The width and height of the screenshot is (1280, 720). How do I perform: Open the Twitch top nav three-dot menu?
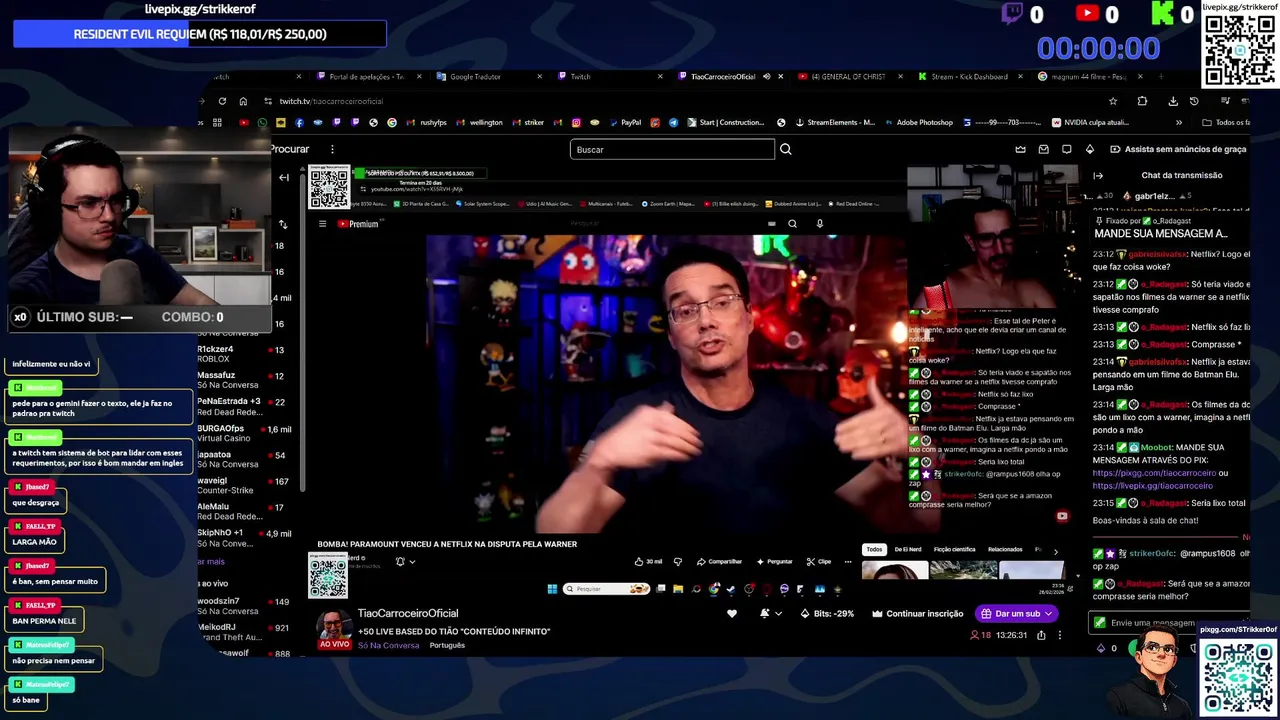(x=332, y=149)
